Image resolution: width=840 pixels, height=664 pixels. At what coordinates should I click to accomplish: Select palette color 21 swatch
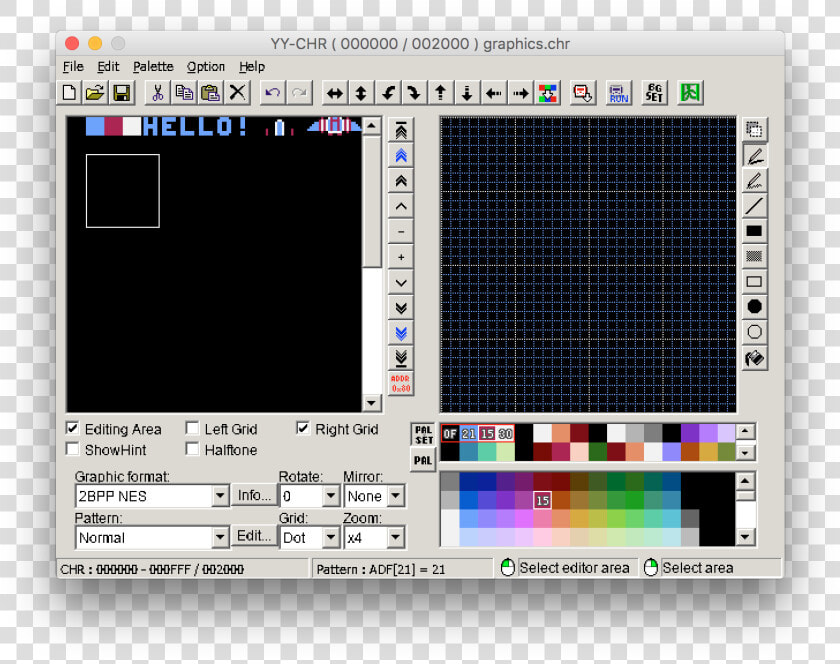[469, 434]
